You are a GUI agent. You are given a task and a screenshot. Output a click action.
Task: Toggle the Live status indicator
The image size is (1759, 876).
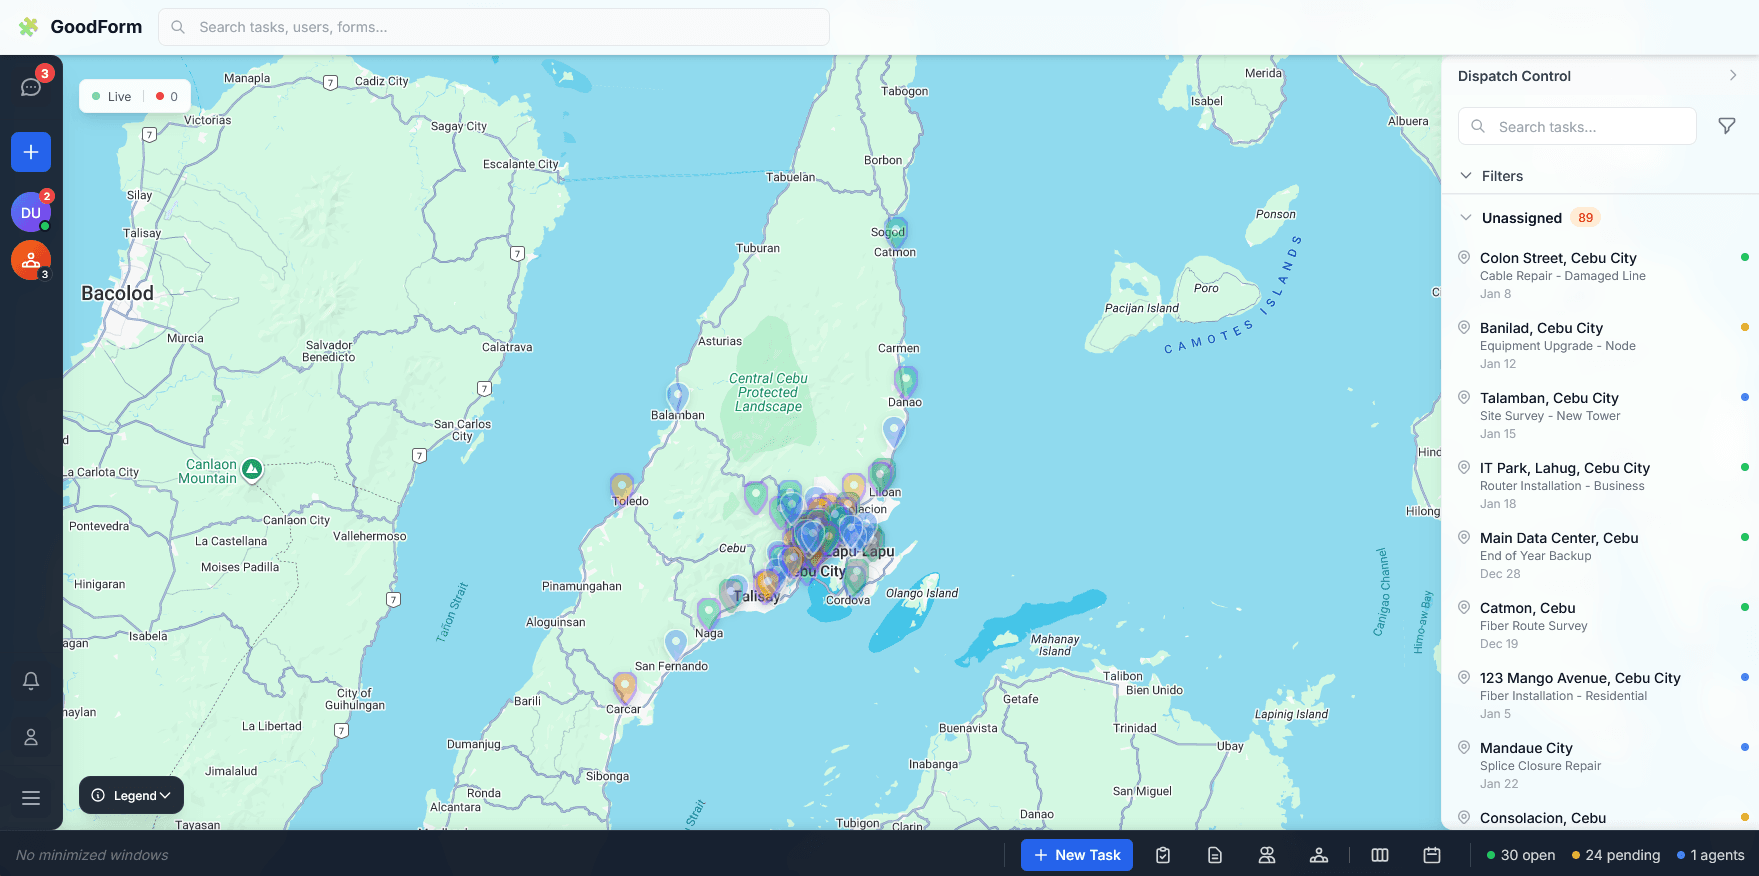point(111,96)
